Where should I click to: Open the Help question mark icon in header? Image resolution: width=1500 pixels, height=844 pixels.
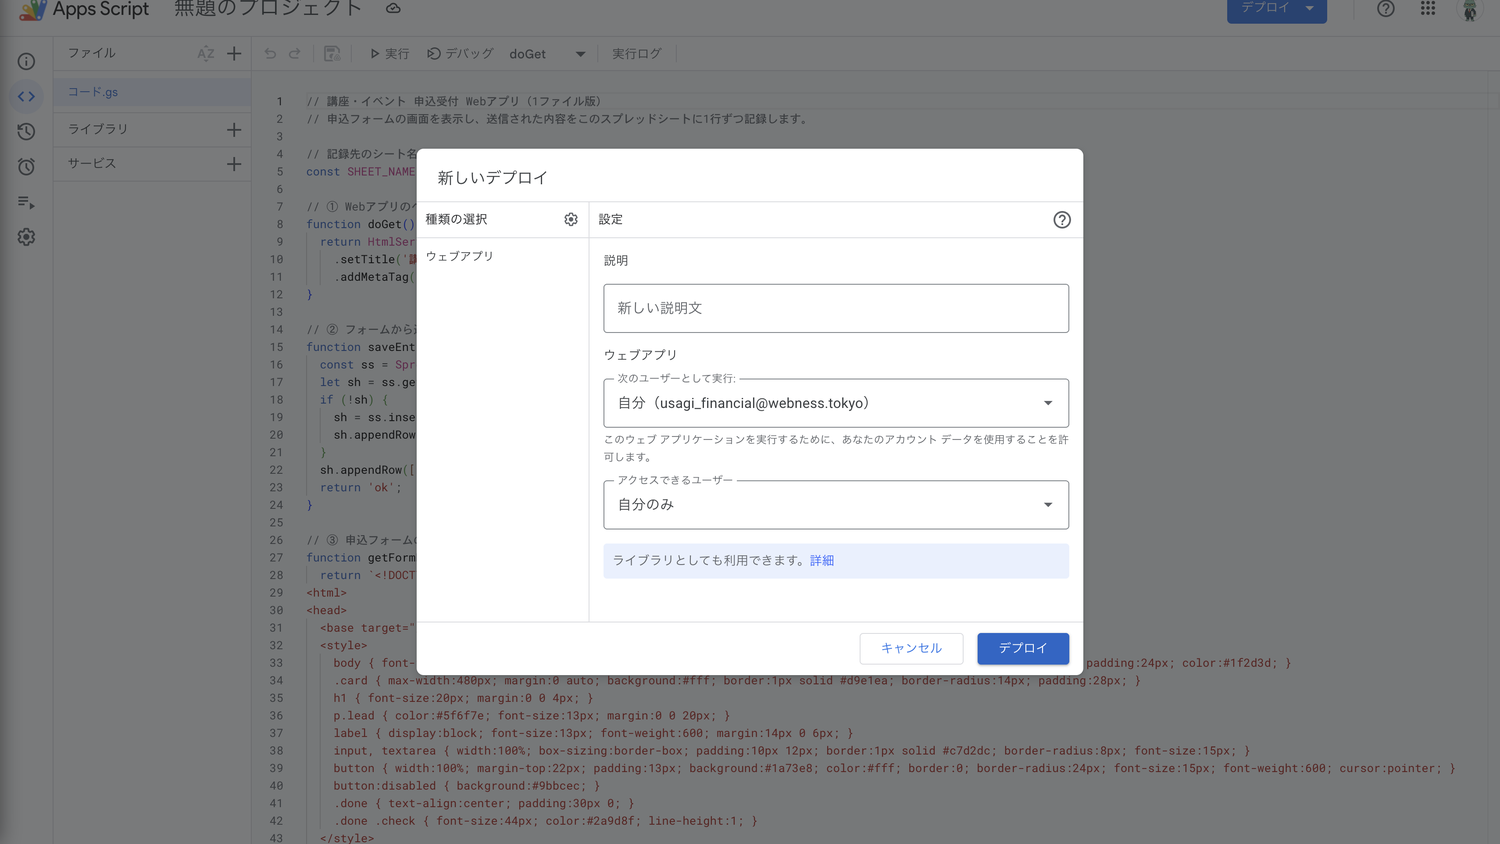[x=1385, y=9]
